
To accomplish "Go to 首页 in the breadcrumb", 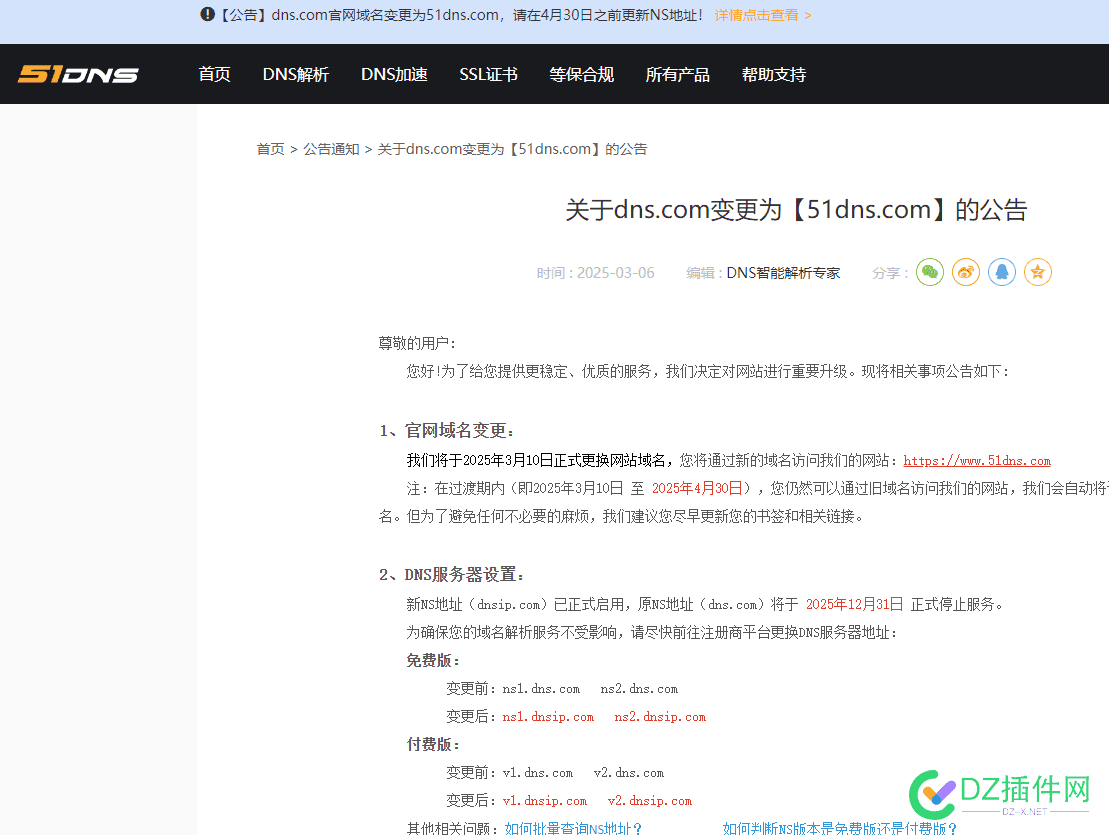I will [270, 149].
